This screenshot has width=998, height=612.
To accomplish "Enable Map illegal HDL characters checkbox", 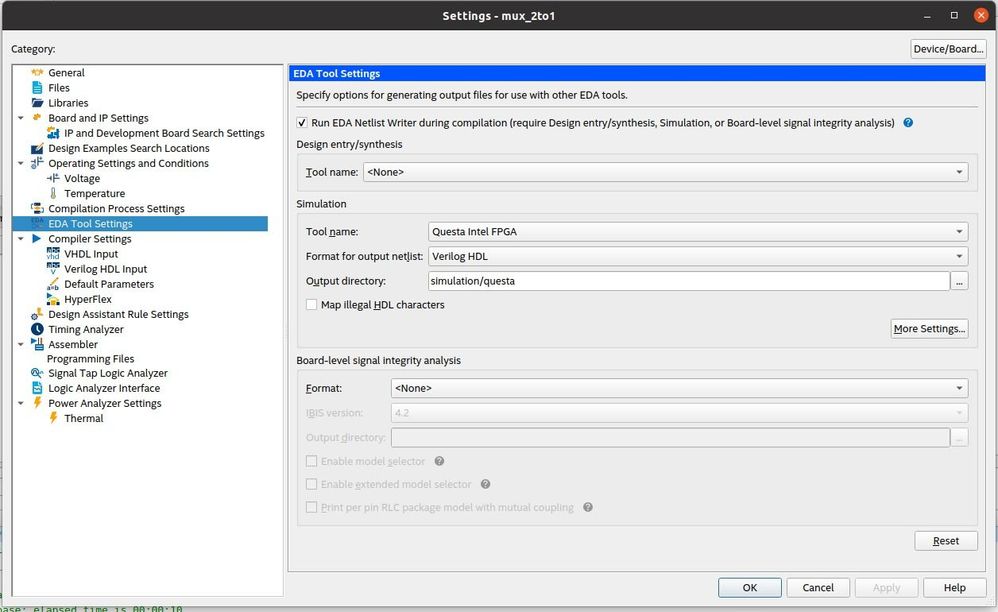I will click(312, 305).
